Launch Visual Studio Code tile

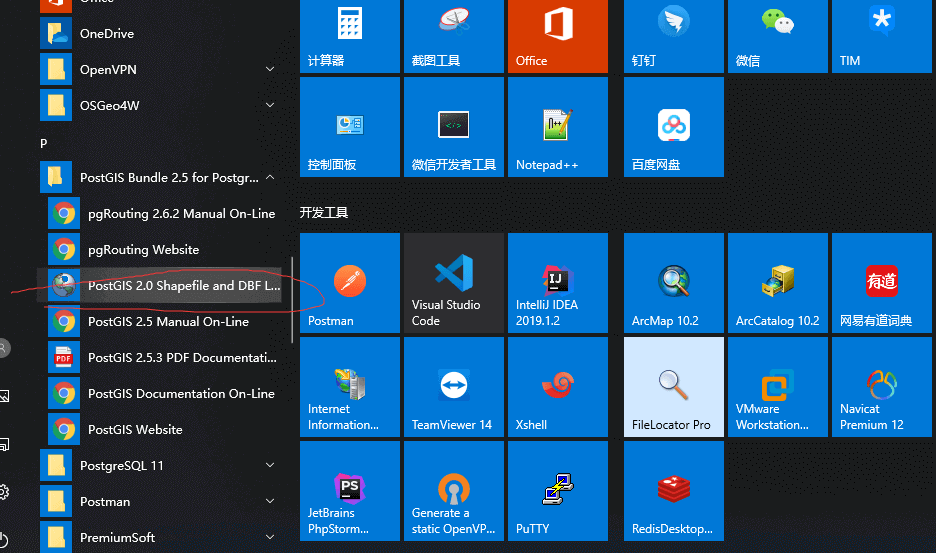(x=453, y=283)
